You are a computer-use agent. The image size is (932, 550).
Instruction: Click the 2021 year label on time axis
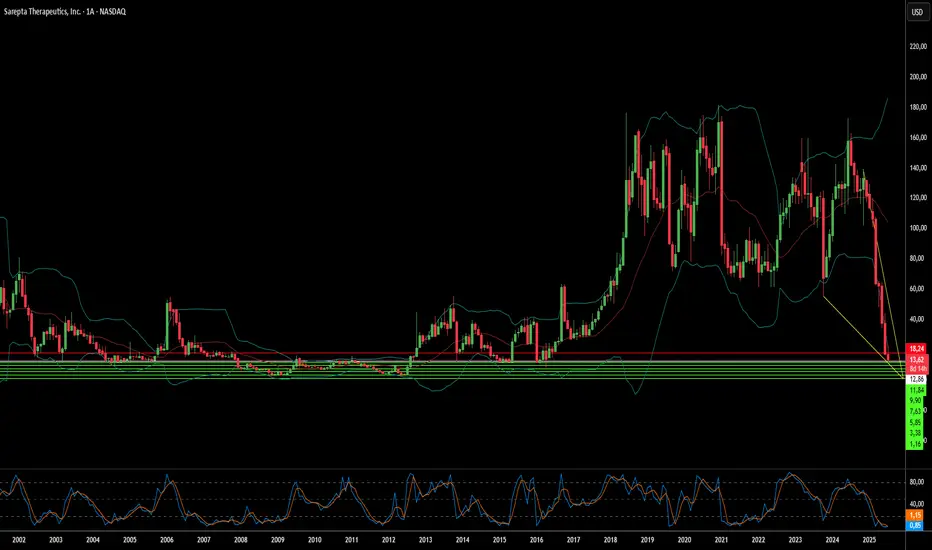721,540
